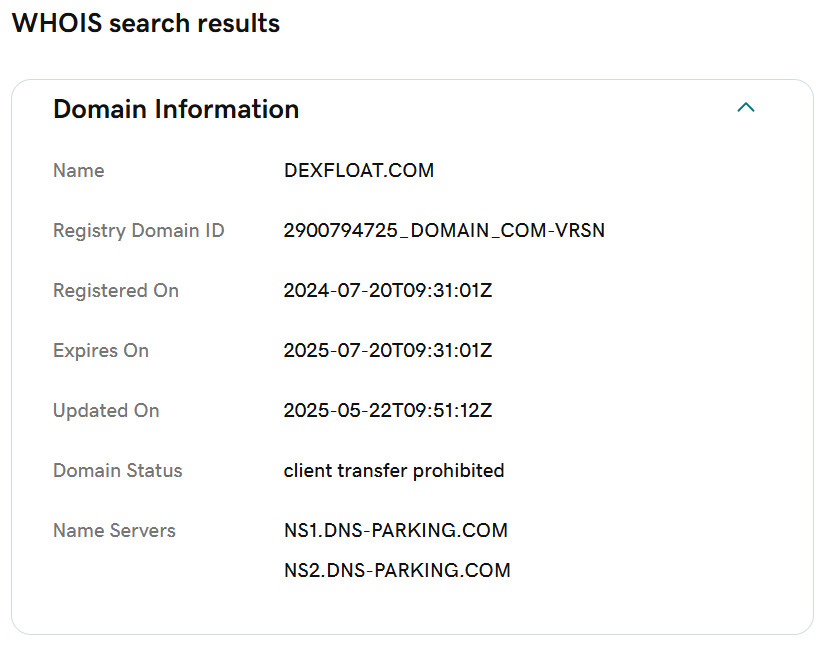
Task: Click the Domain Status label
Action: [x=117, y=471]
